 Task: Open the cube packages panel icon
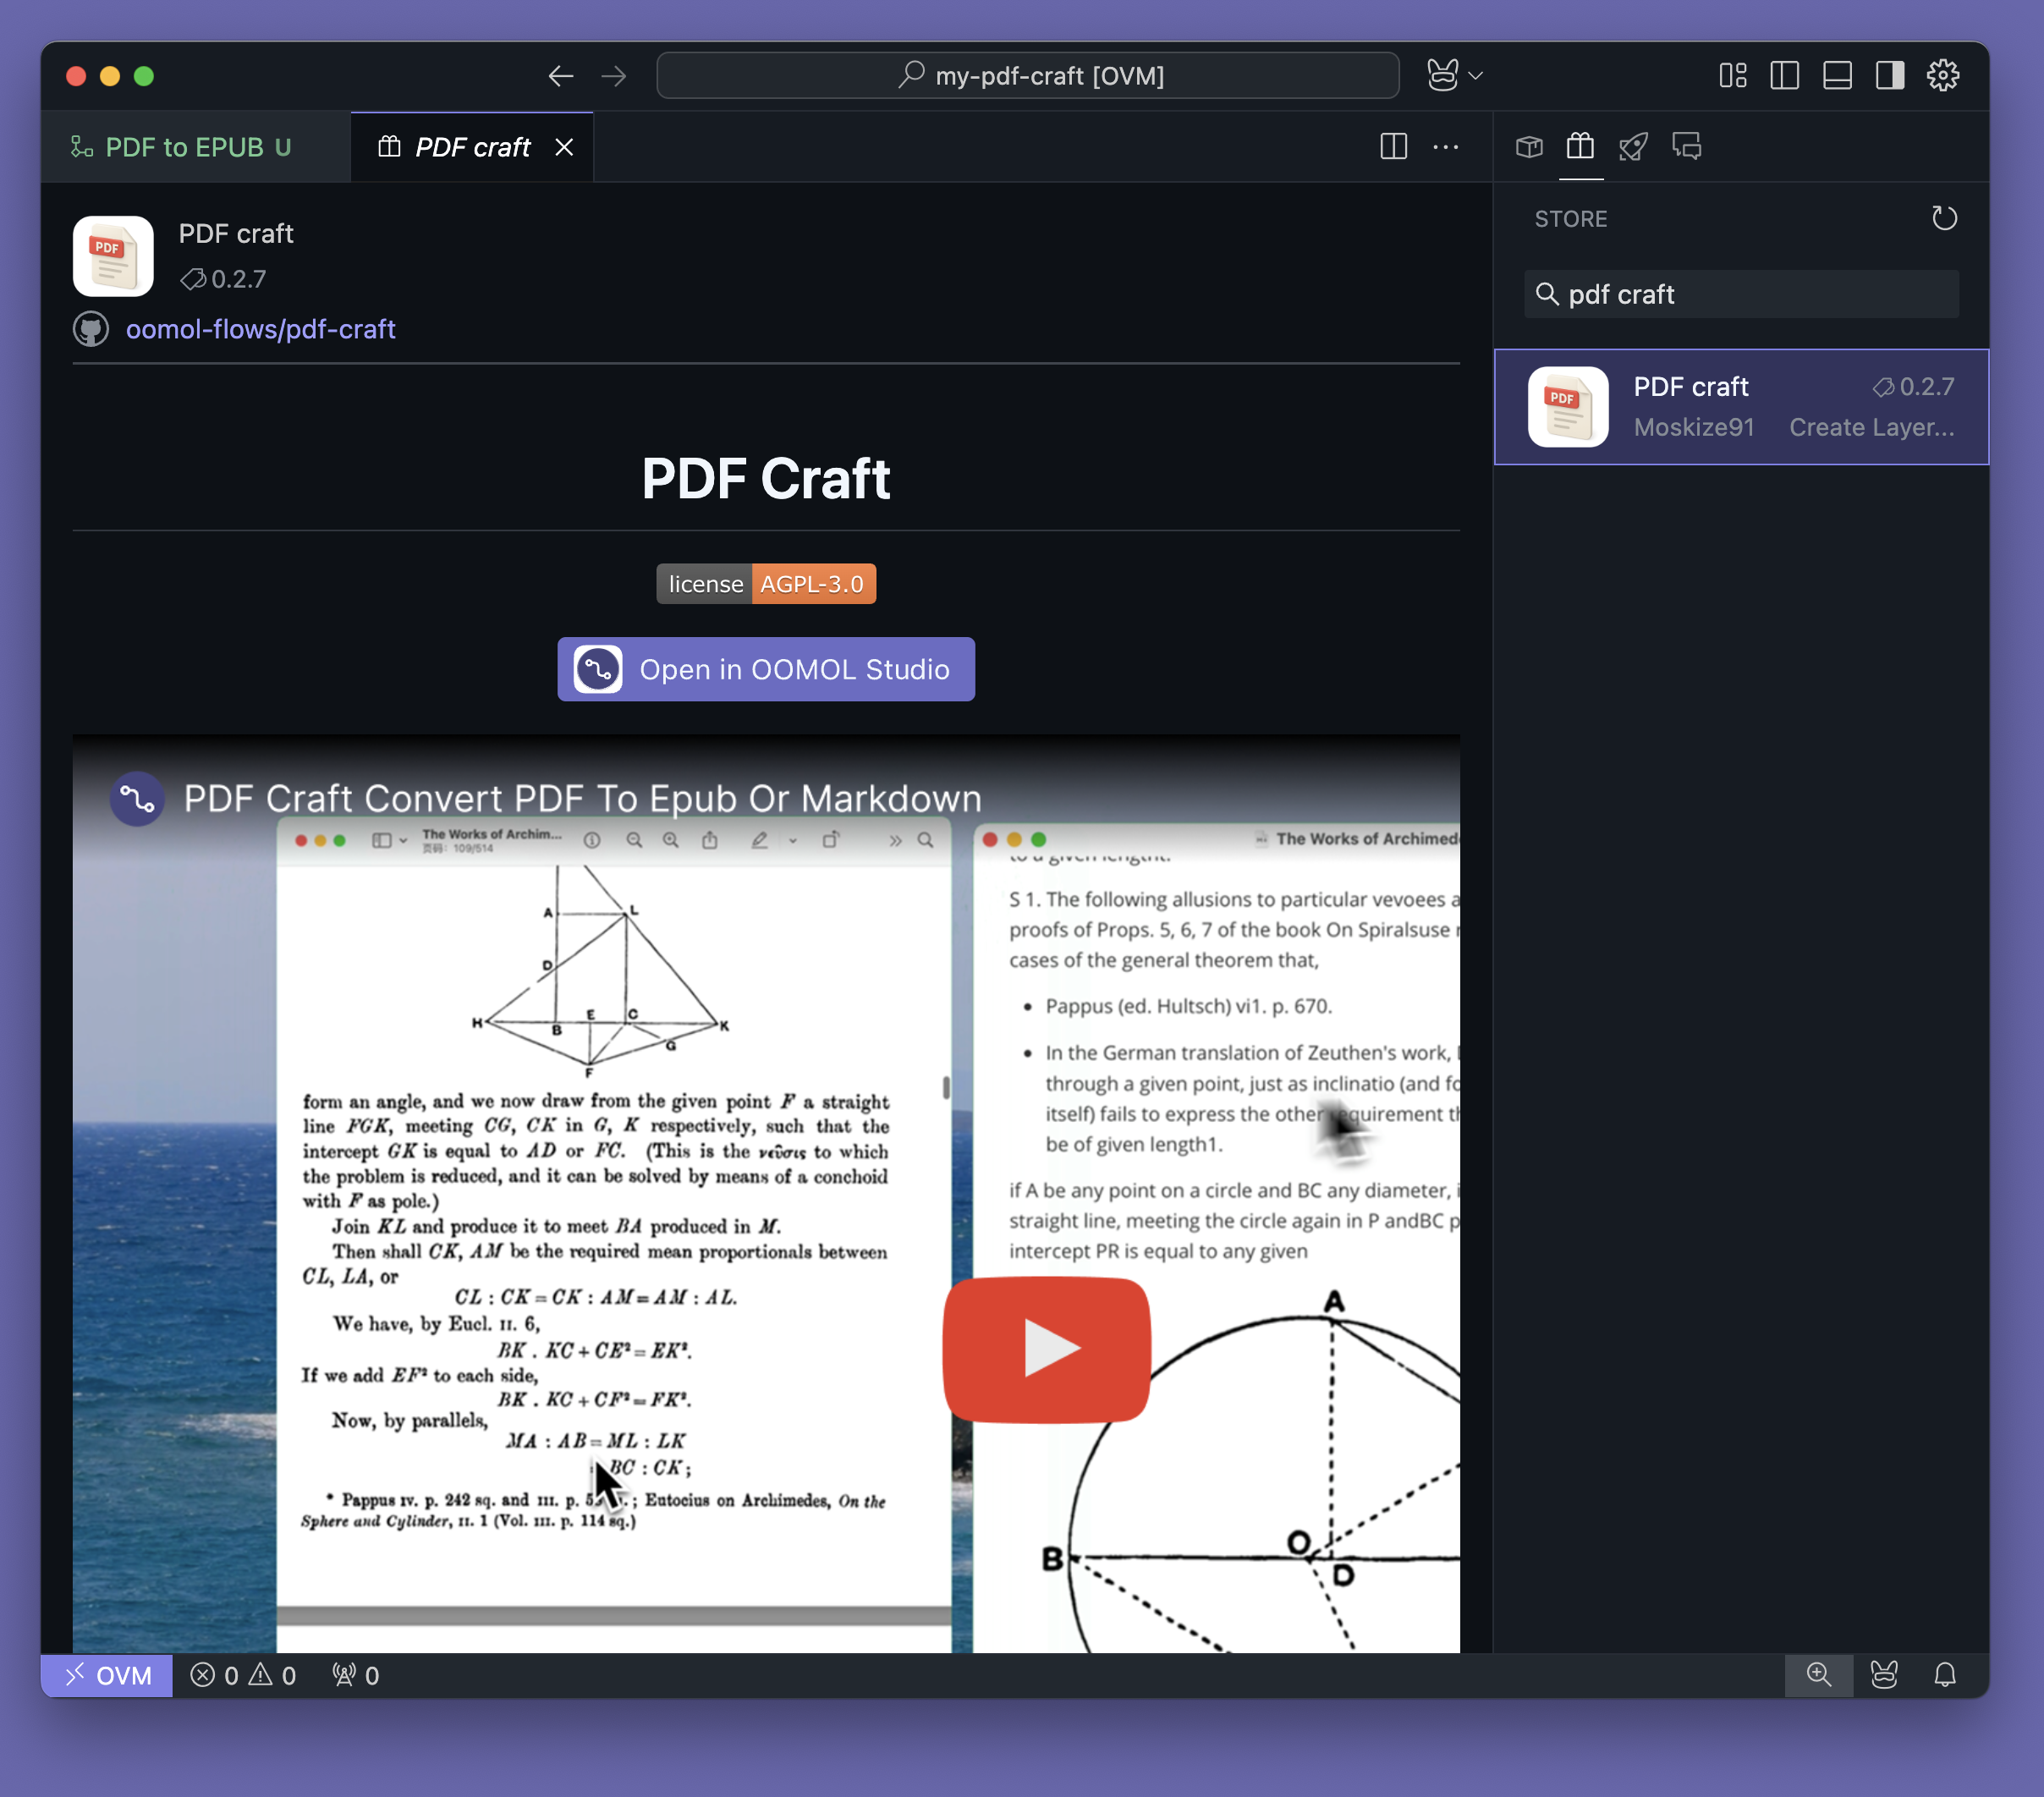[x=1528, y=147]
